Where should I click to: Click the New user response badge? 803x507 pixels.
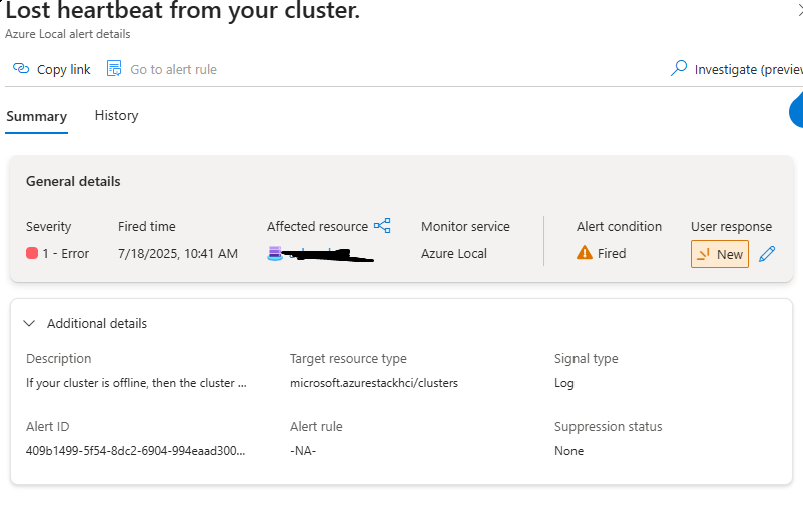pos(720,254)
